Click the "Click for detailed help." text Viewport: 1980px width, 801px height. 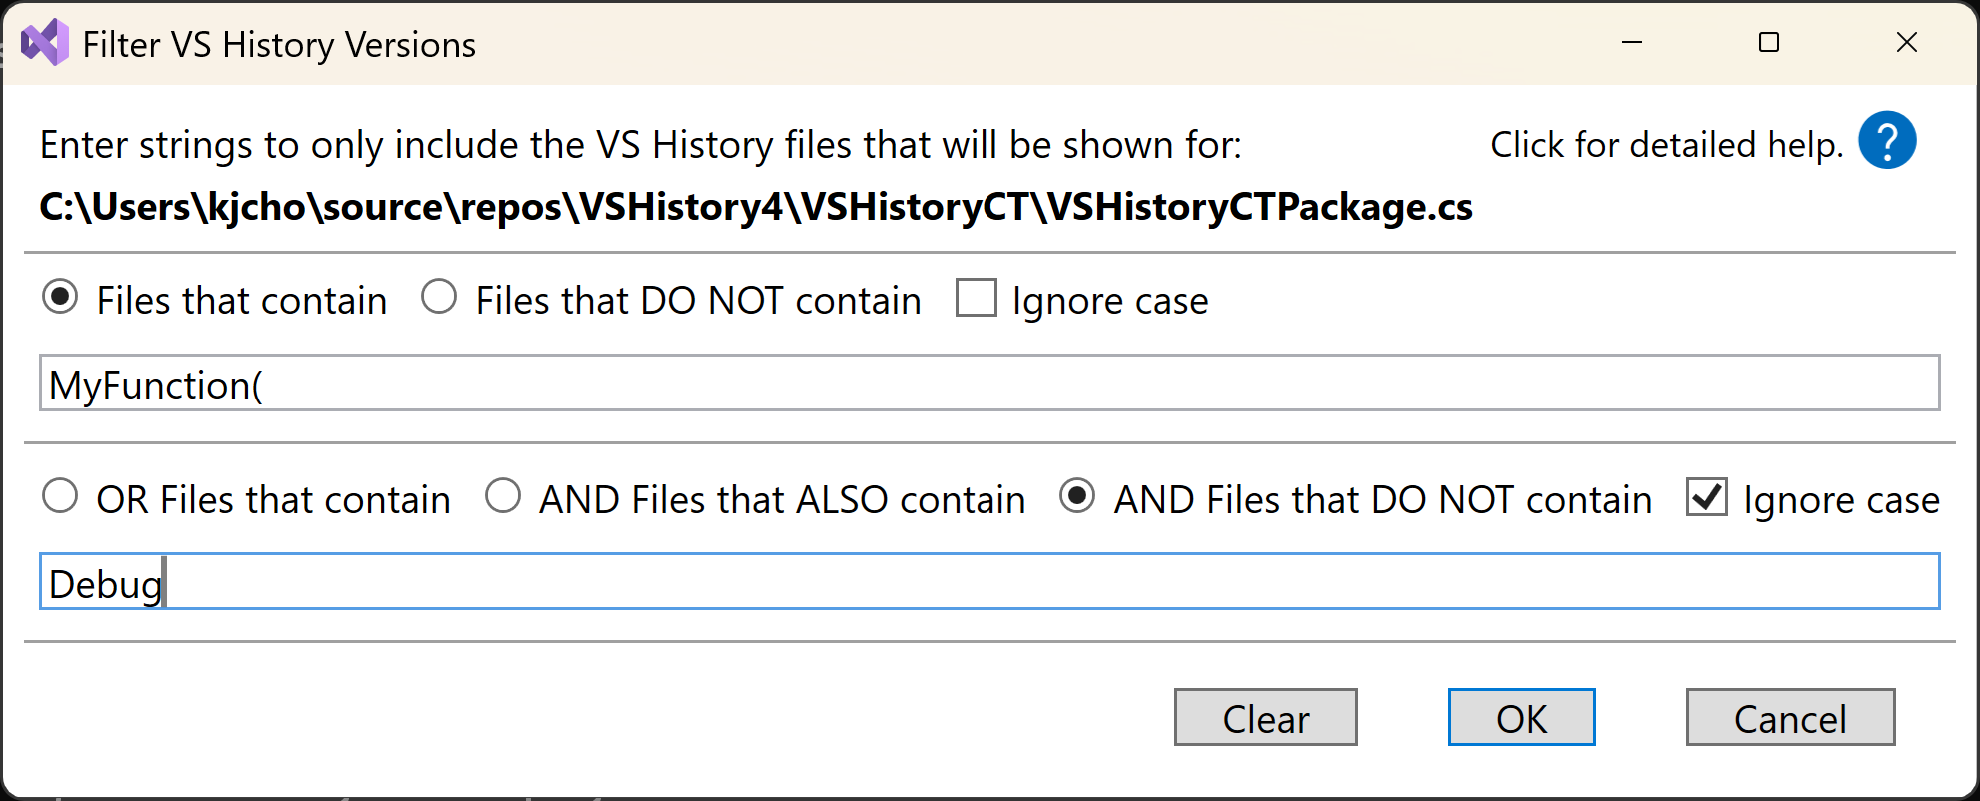(1666, 145)
